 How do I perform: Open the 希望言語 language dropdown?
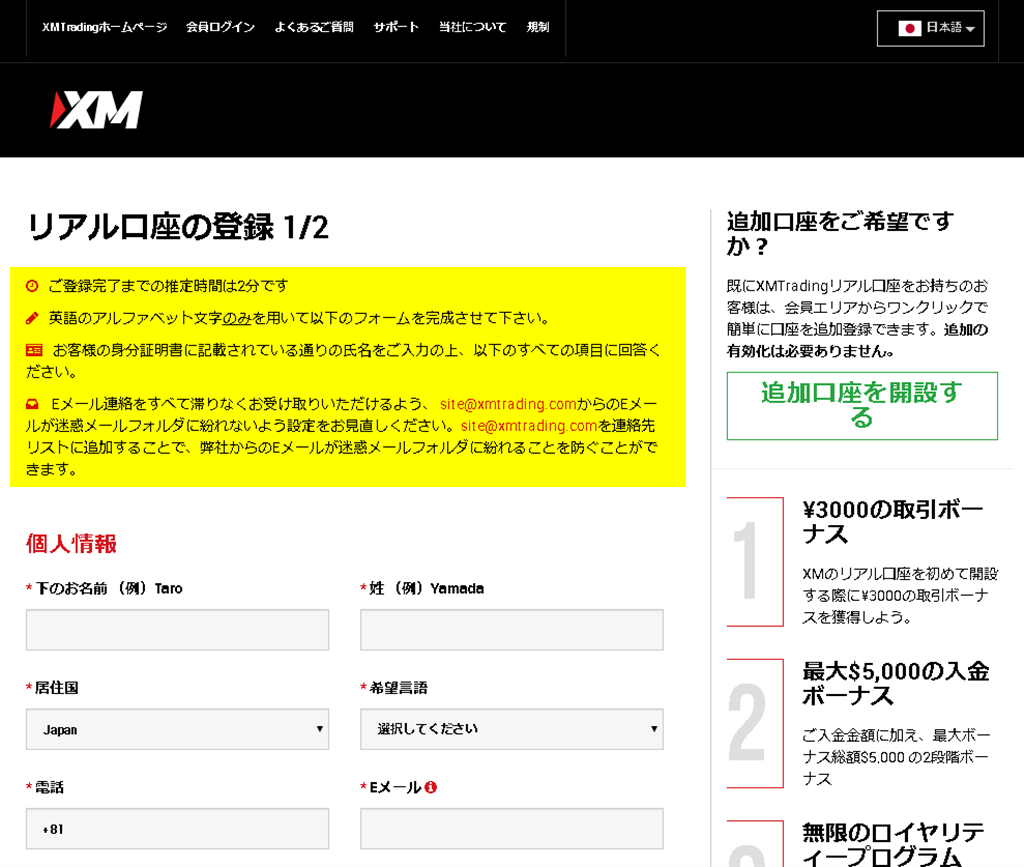511,729
